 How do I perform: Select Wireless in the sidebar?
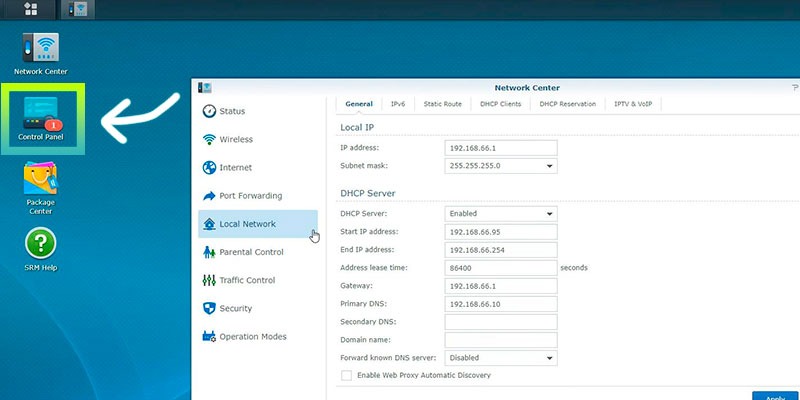click(x=258, y=139)
